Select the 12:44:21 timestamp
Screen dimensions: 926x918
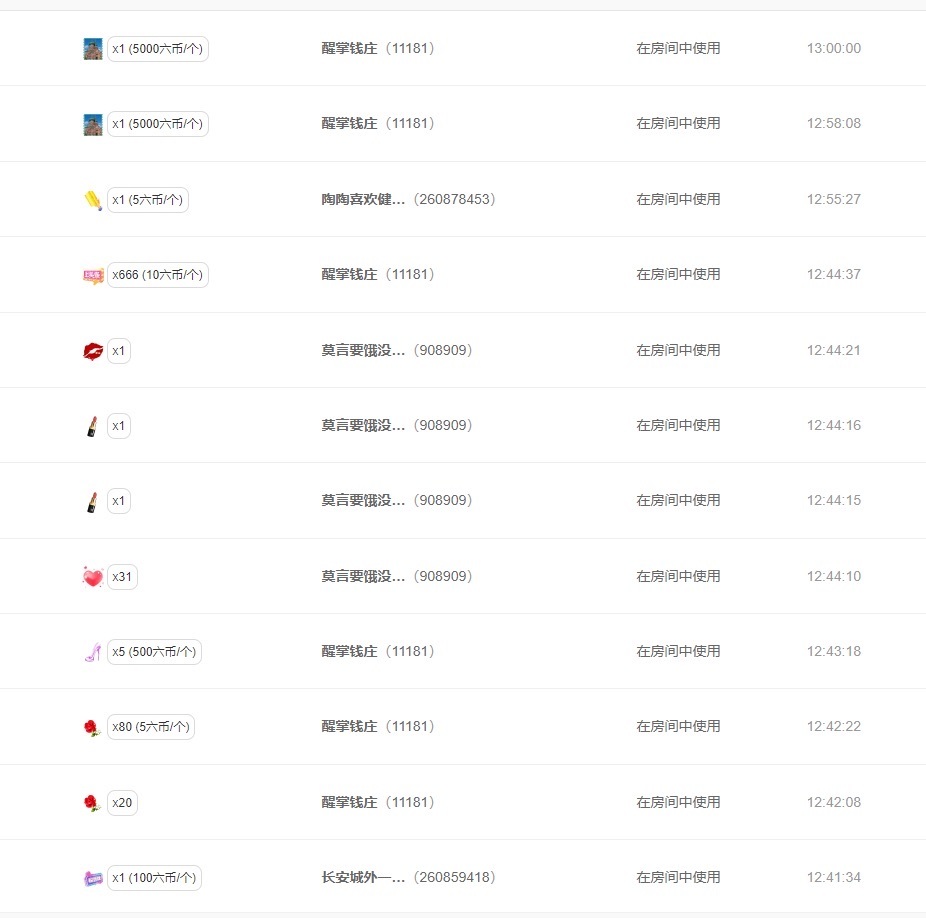point(834,350)
